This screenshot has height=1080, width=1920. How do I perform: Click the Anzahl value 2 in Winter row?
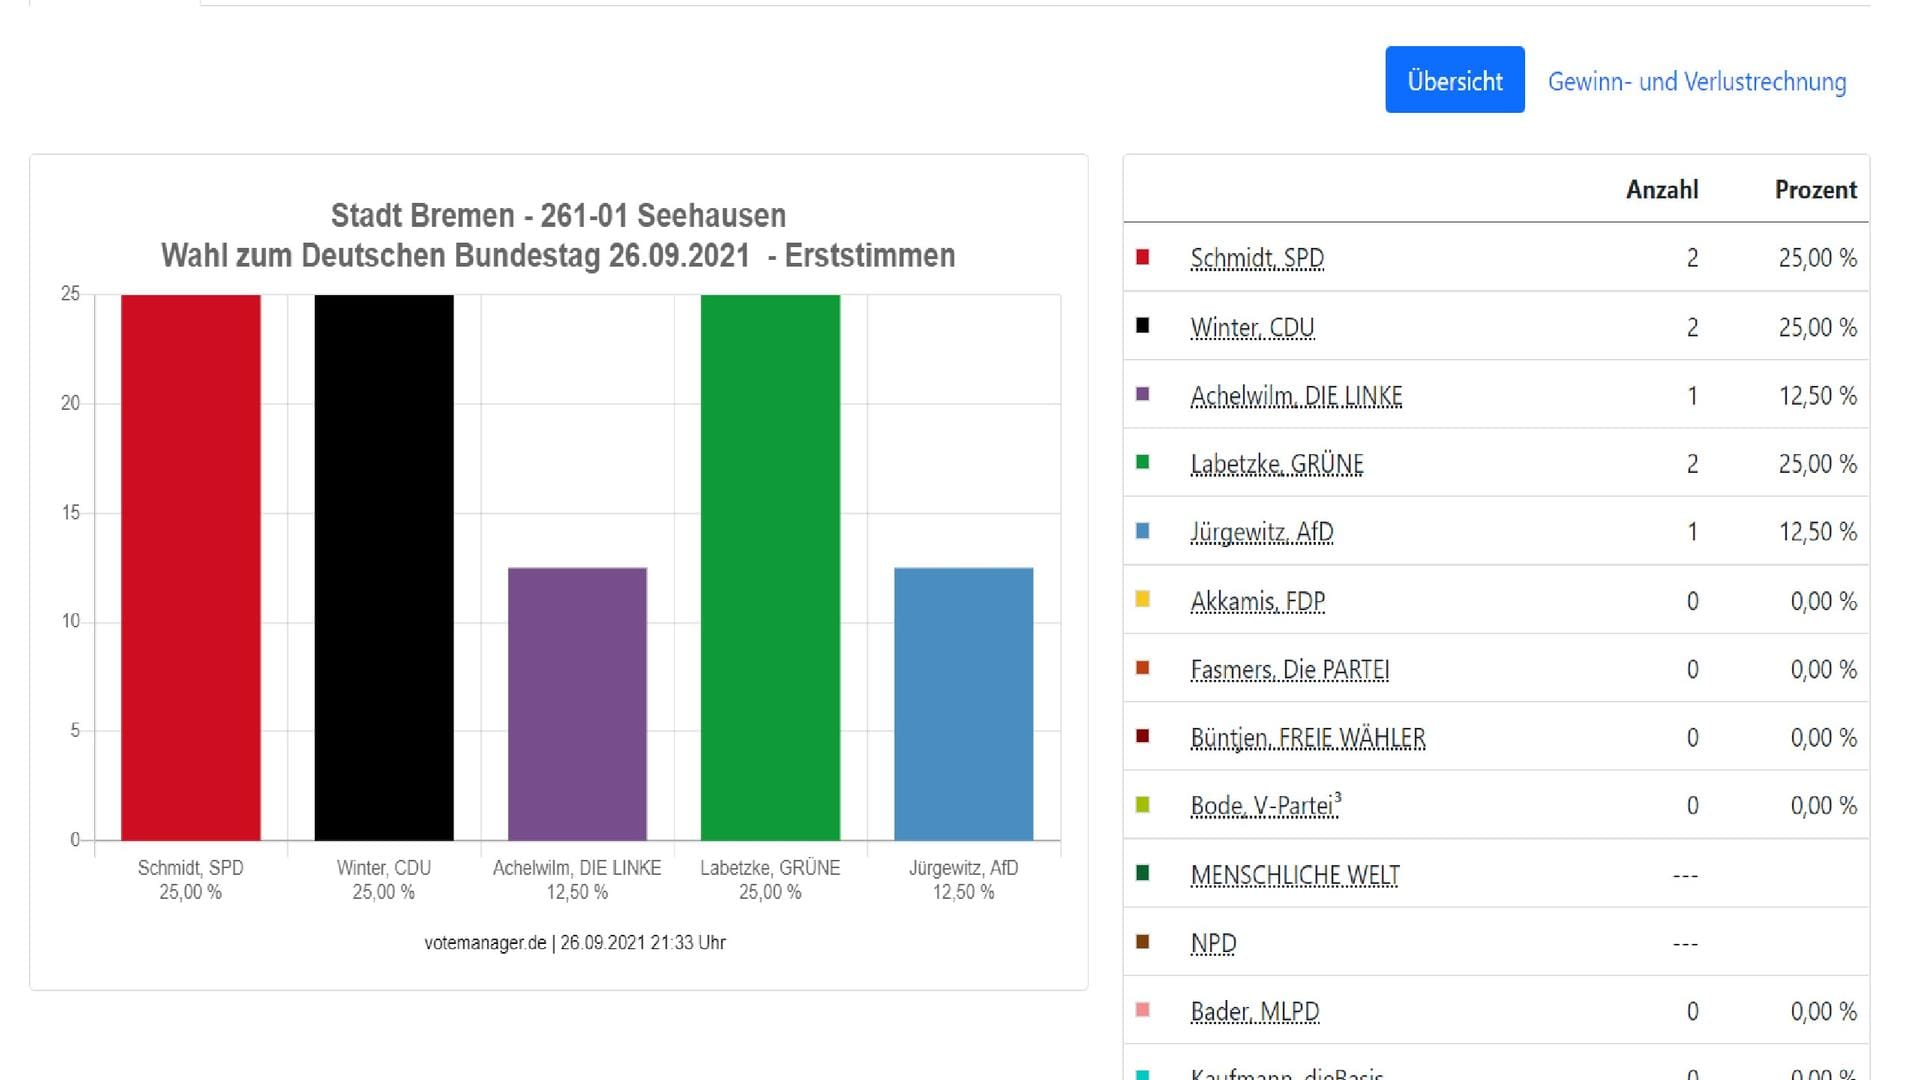point(1692,327)
